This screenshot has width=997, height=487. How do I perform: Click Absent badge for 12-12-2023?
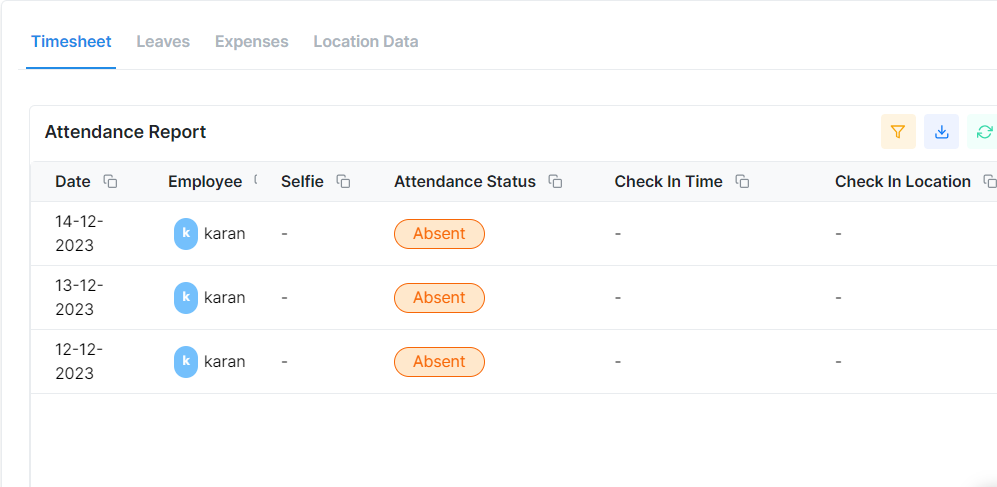(x=439, y=362)
